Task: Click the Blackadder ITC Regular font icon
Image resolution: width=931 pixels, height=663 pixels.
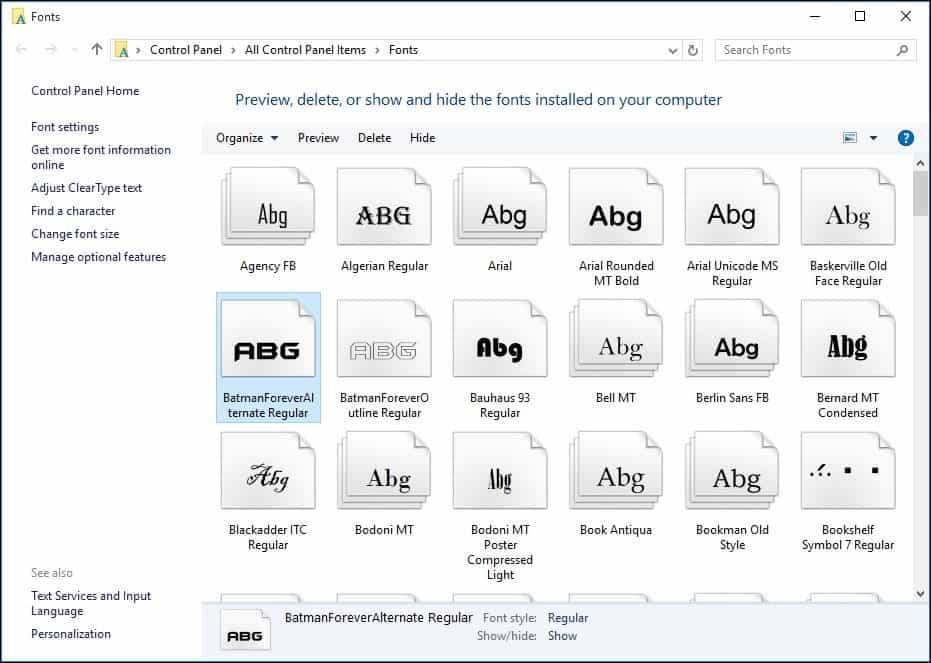Action: [267, 470]
